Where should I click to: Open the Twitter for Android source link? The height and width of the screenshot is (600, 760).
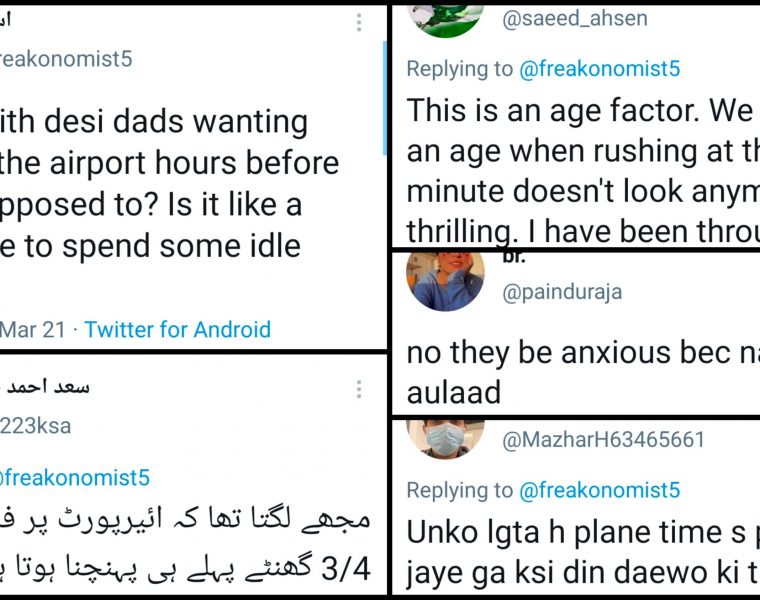[x=177, y=329]
